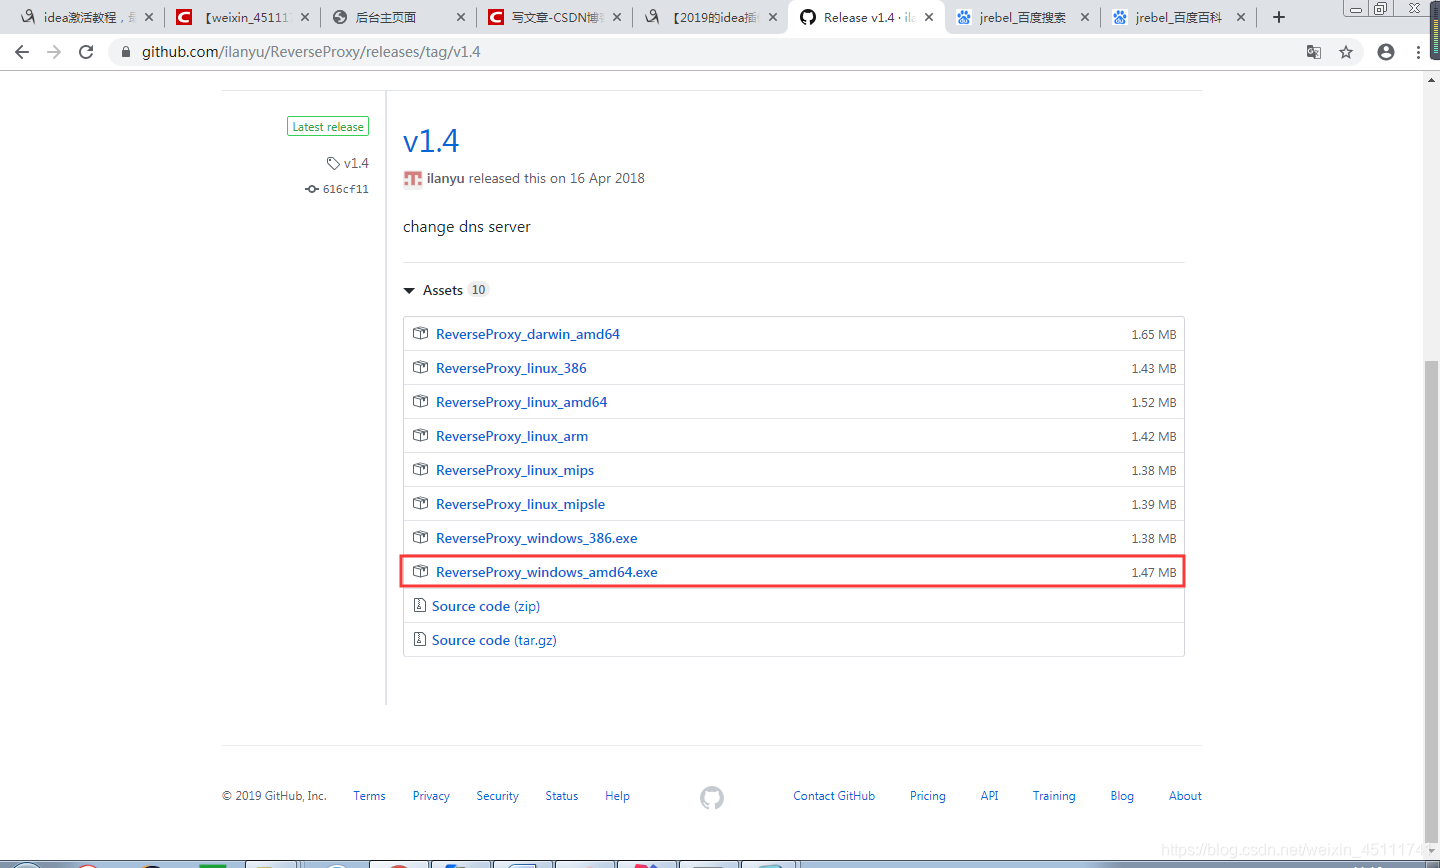Download ReverseProxy_linux_amd64
The width and height of the screenshot is (1440, 868).
coord(521,402)
